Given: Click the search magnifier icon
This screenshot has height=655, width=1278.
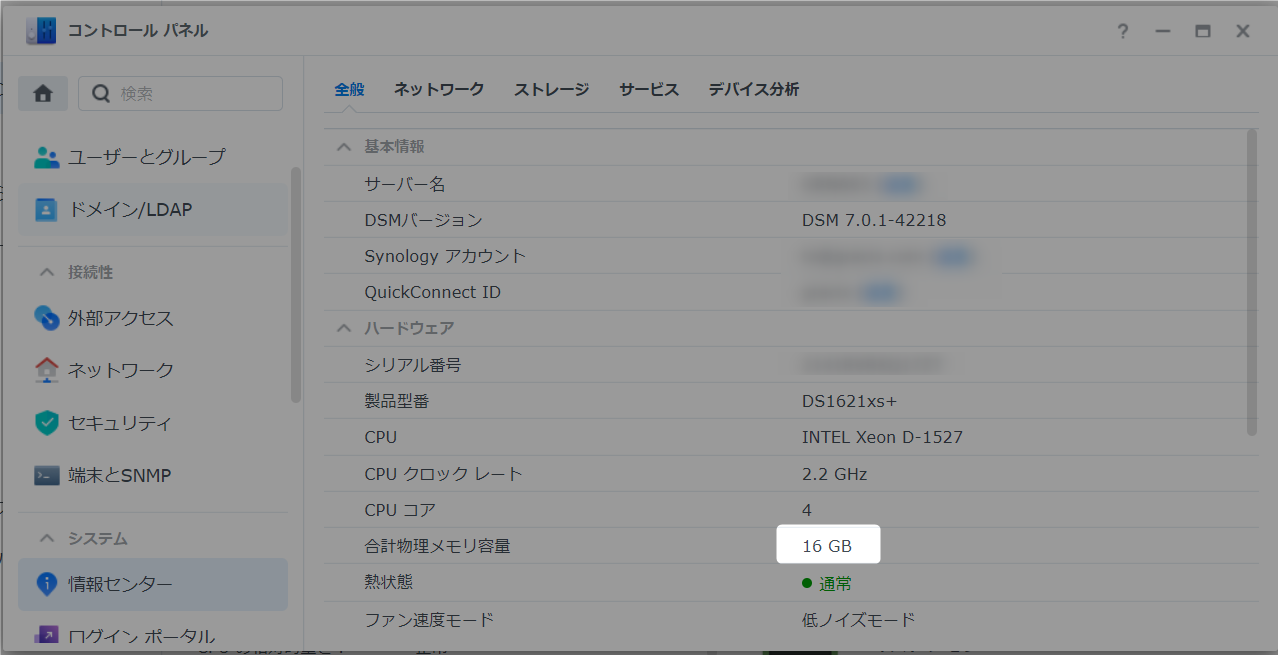Looking at the screenshot, I should pyautogui.click(x=100, y=93).
